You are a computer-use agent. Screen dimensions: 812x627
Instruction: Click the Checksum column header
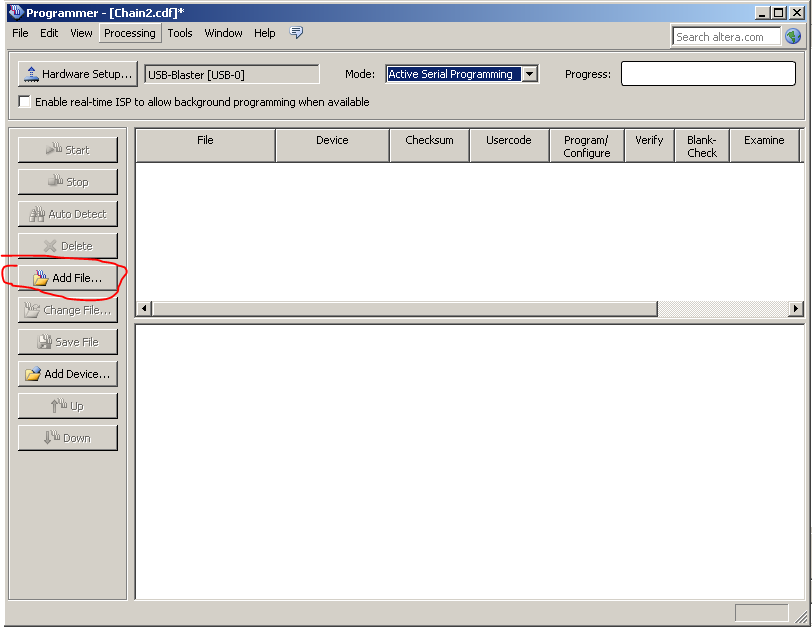click(x=429, y=141)
